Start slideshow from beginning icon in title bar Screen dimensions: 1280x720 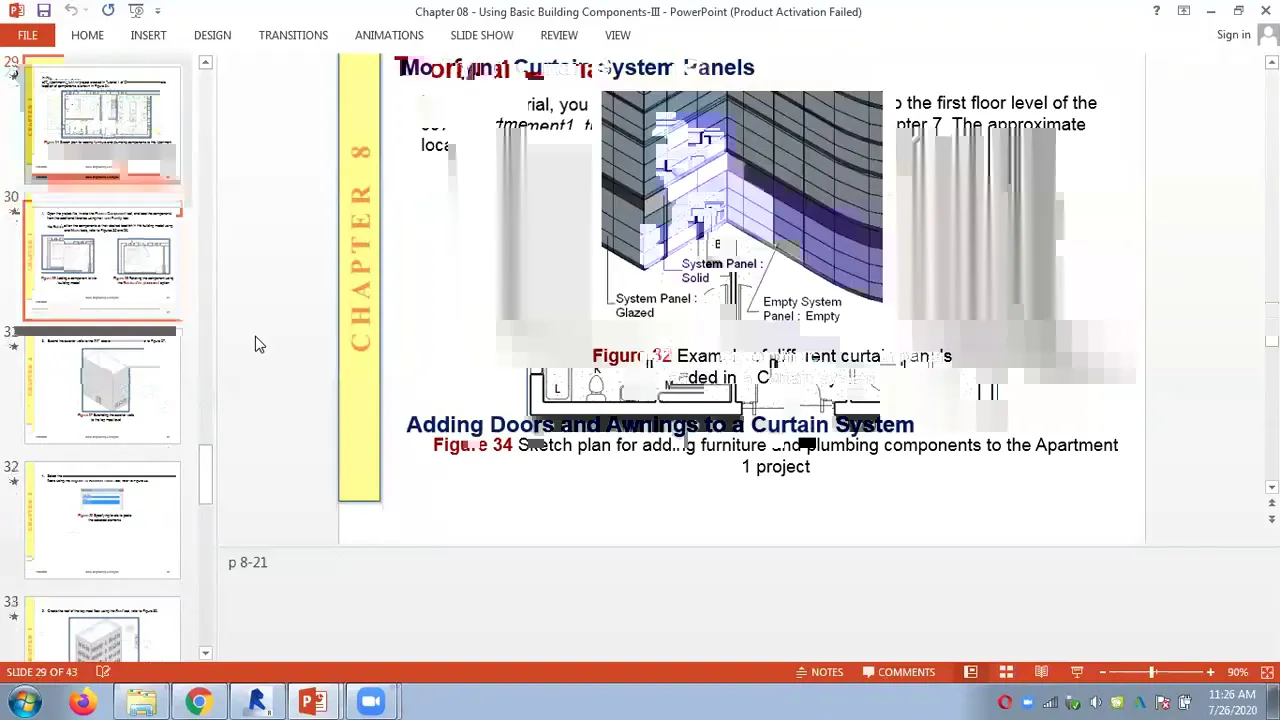(136, 11)
